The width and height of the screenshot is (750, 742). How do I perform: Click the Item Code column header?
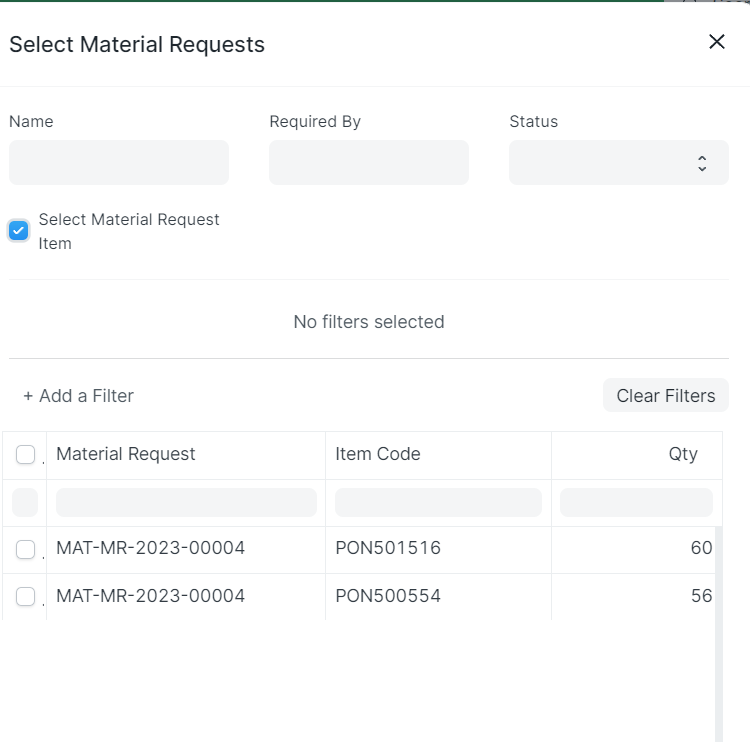(x=378, y=454)
